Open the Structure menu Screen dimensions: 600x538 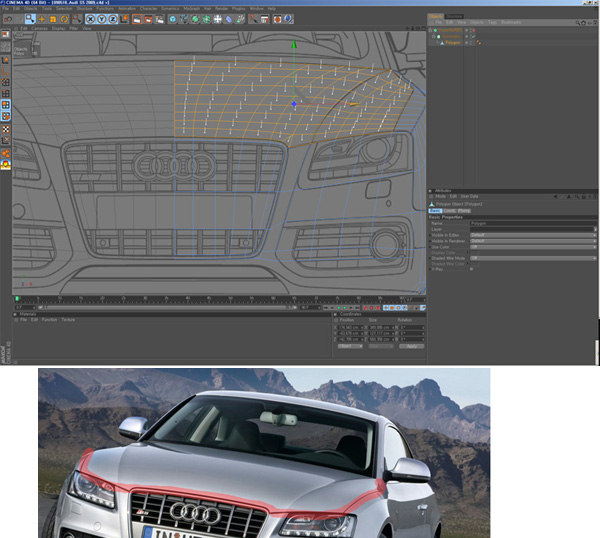(84, 8)
